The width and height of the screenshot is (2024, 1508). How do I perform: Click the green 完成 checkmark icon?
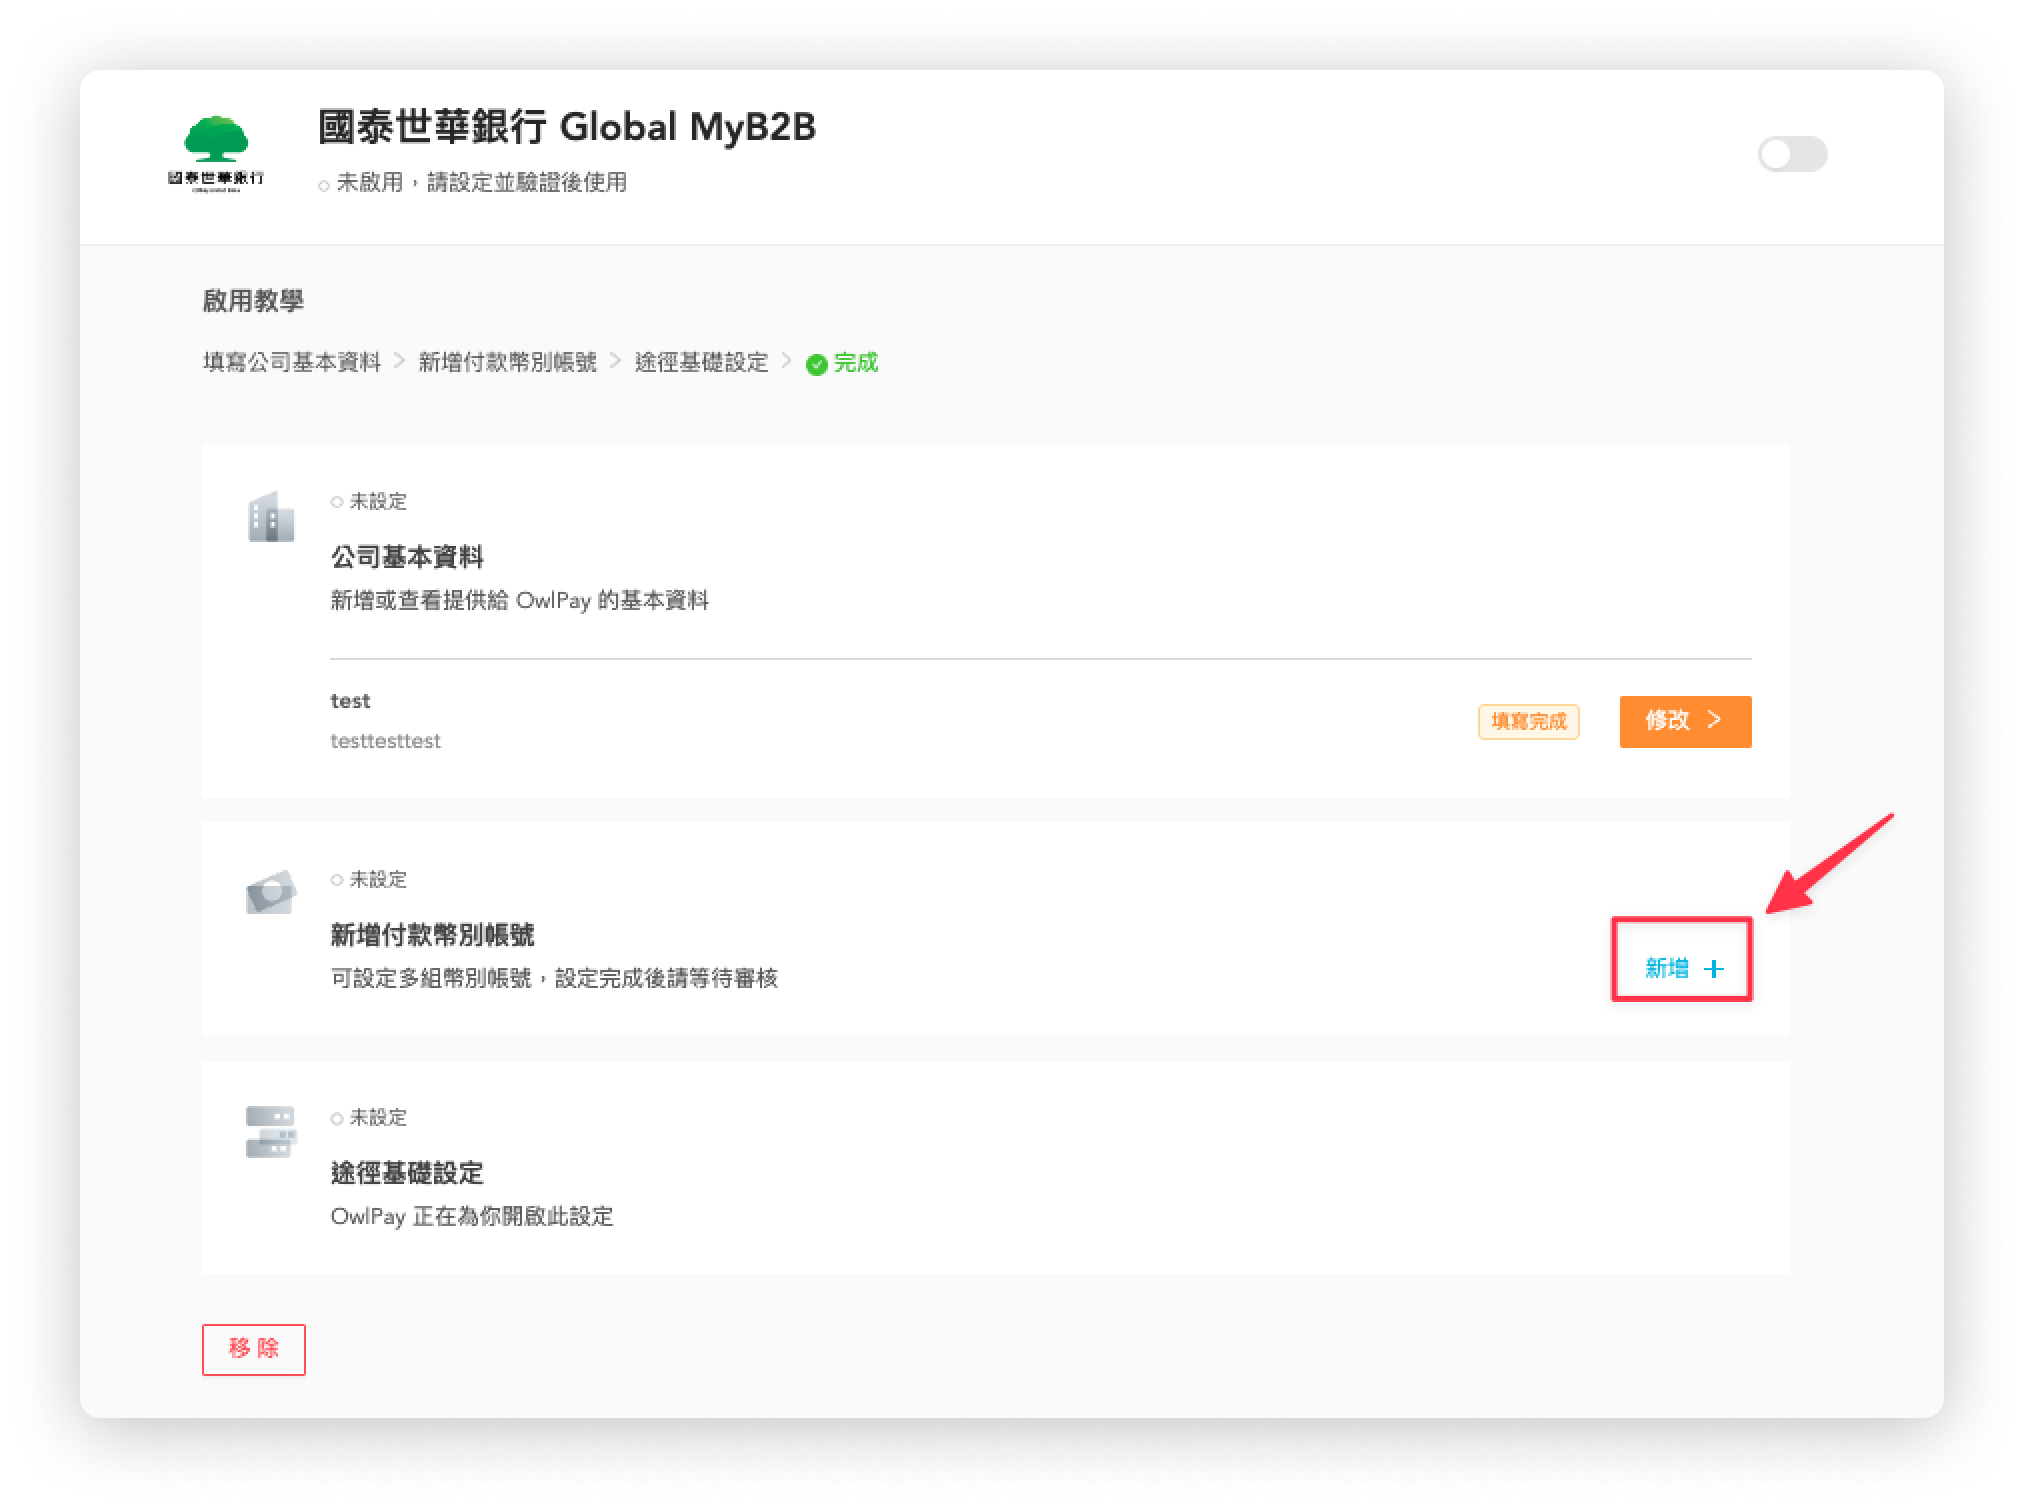817,364
